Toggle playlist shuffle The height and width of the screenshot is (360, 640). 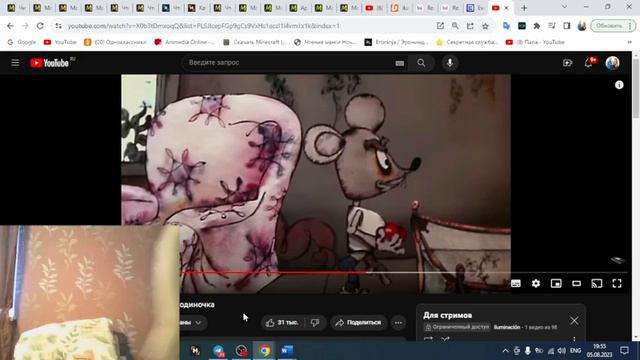click(445, 339)
